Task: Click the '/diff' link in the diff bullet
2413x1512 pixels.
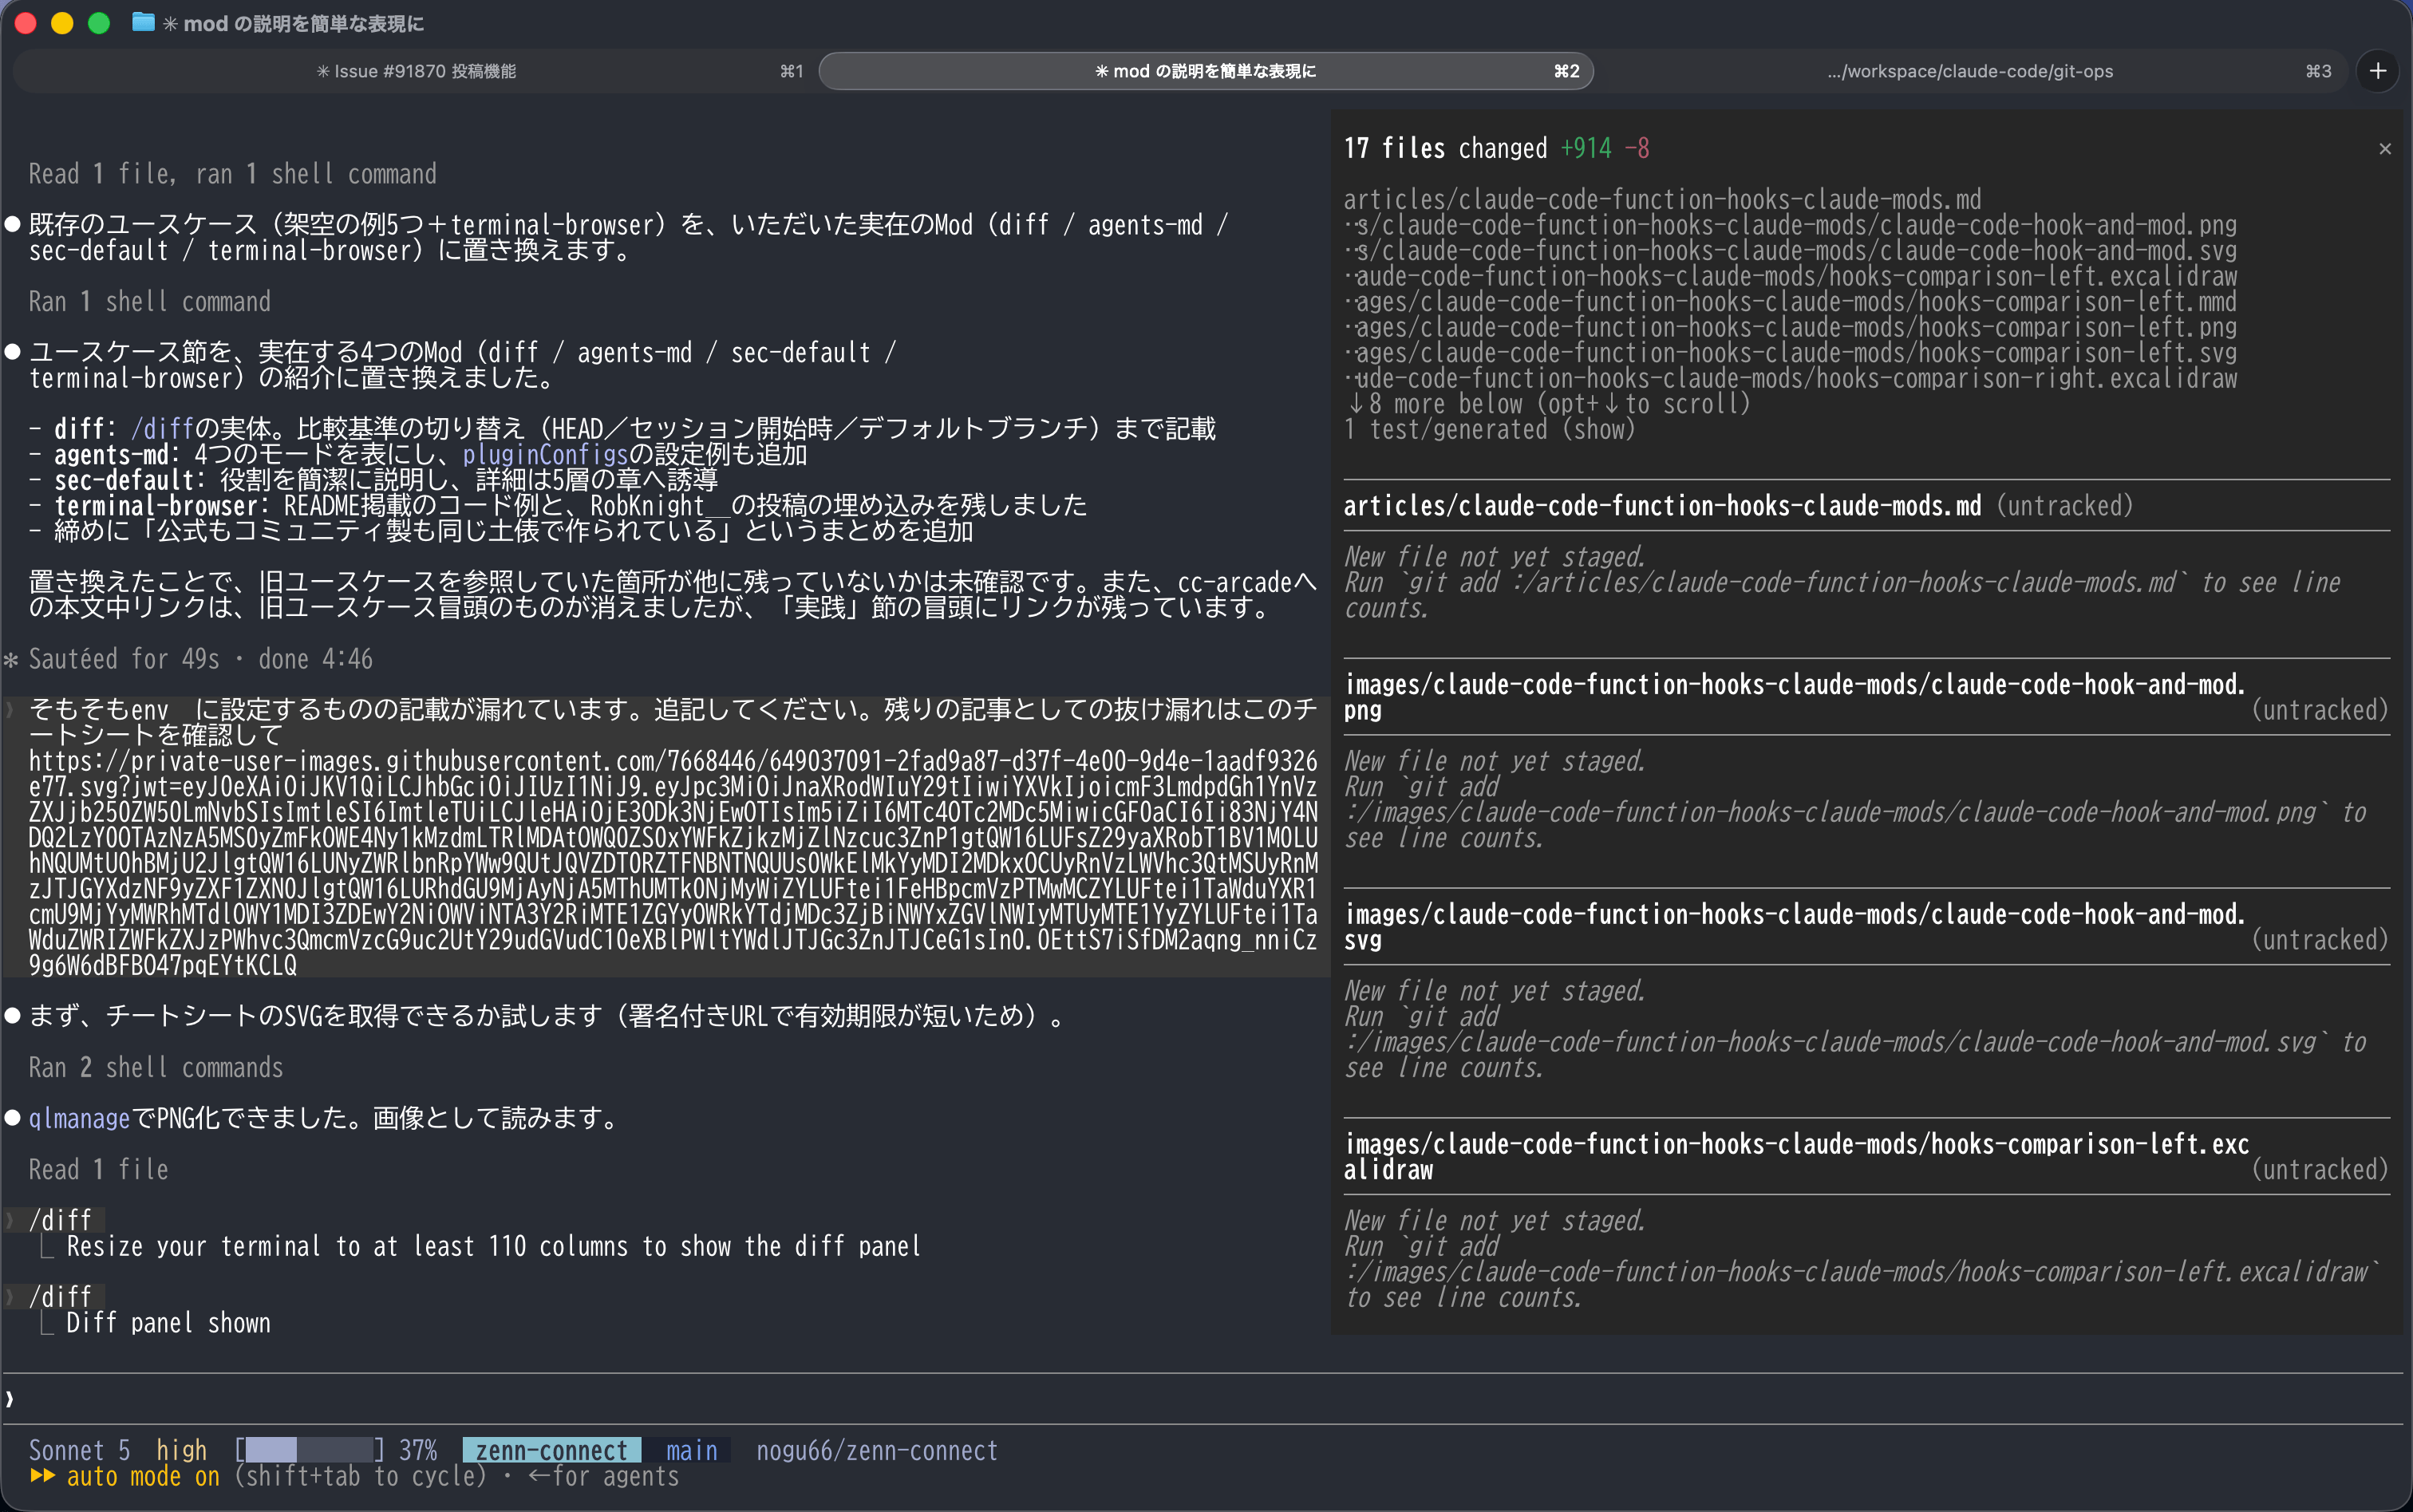Action: tap(163, 429)
